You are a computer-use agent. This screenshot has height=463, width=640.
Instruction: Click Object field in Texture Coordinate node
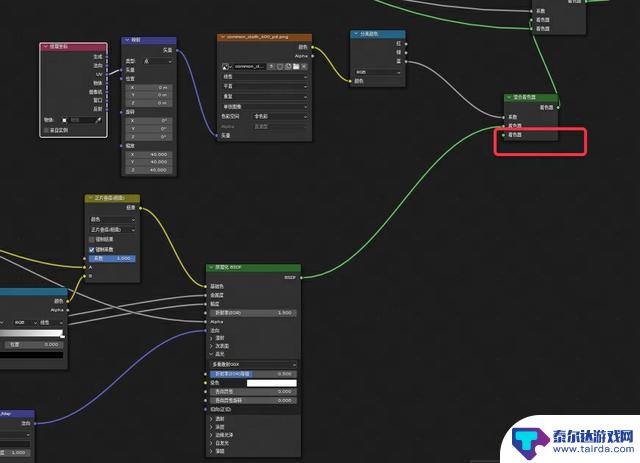(x=82, y=120)
